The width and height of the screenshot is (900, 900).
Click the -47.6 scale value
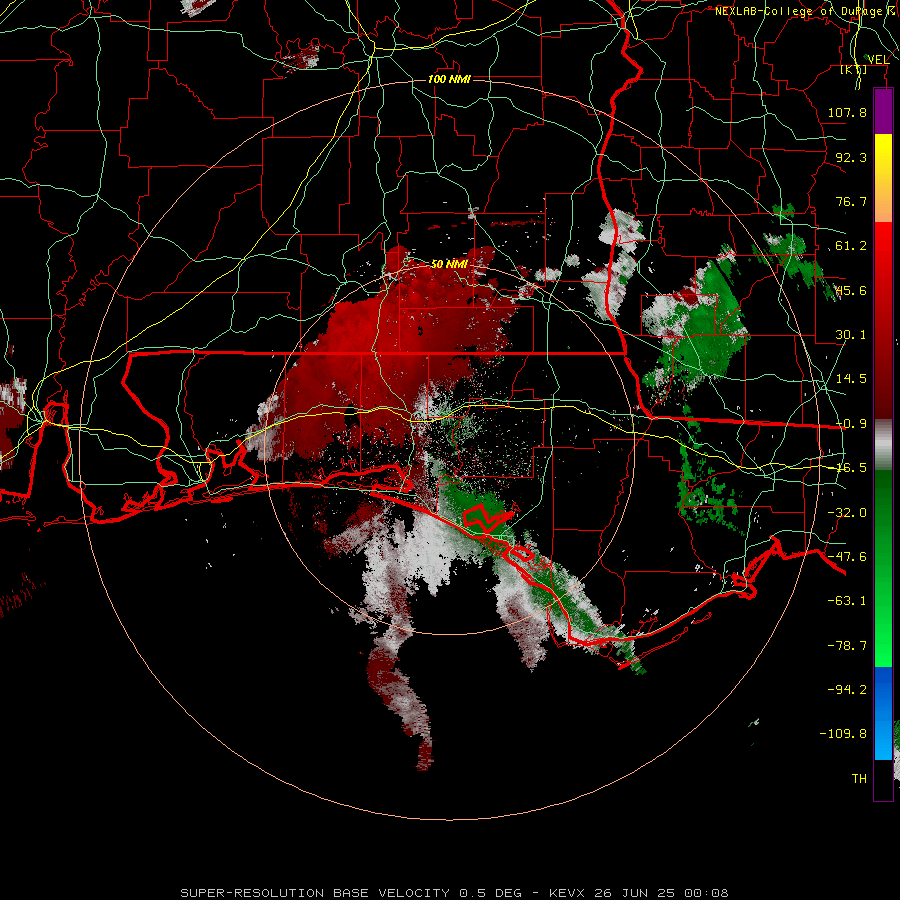[x=847, y=557]
